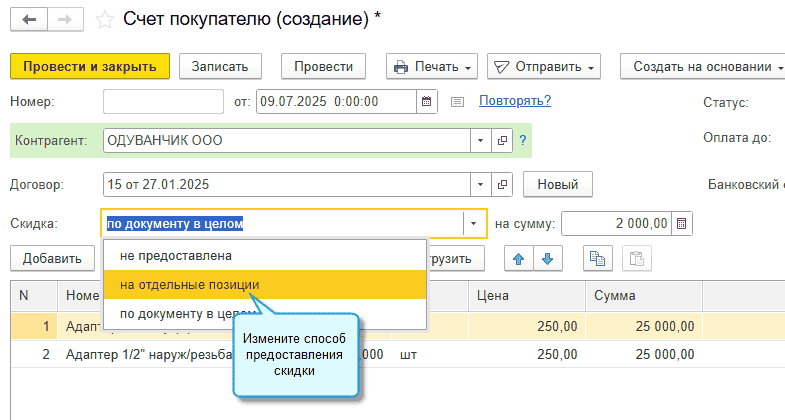Click the Номер input field
Screen dimensions: 785x420
point(163,101)
